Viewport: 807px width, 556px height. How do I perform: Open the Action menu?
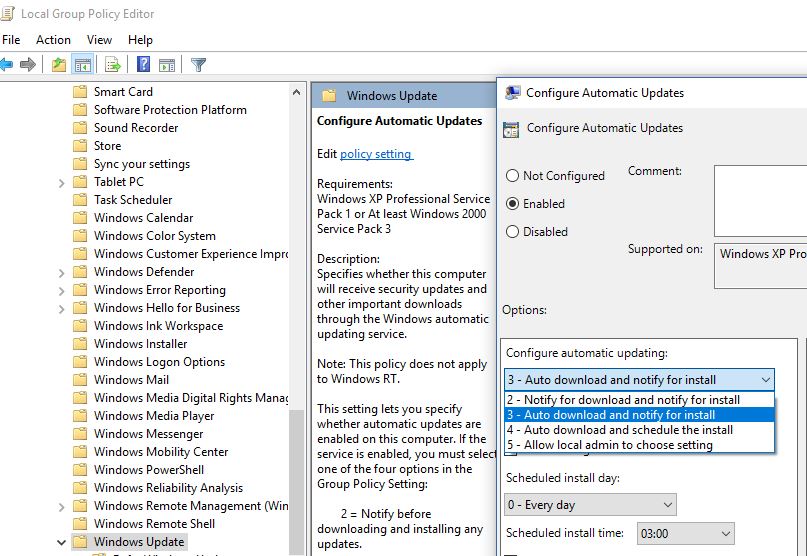pos(53,40)
